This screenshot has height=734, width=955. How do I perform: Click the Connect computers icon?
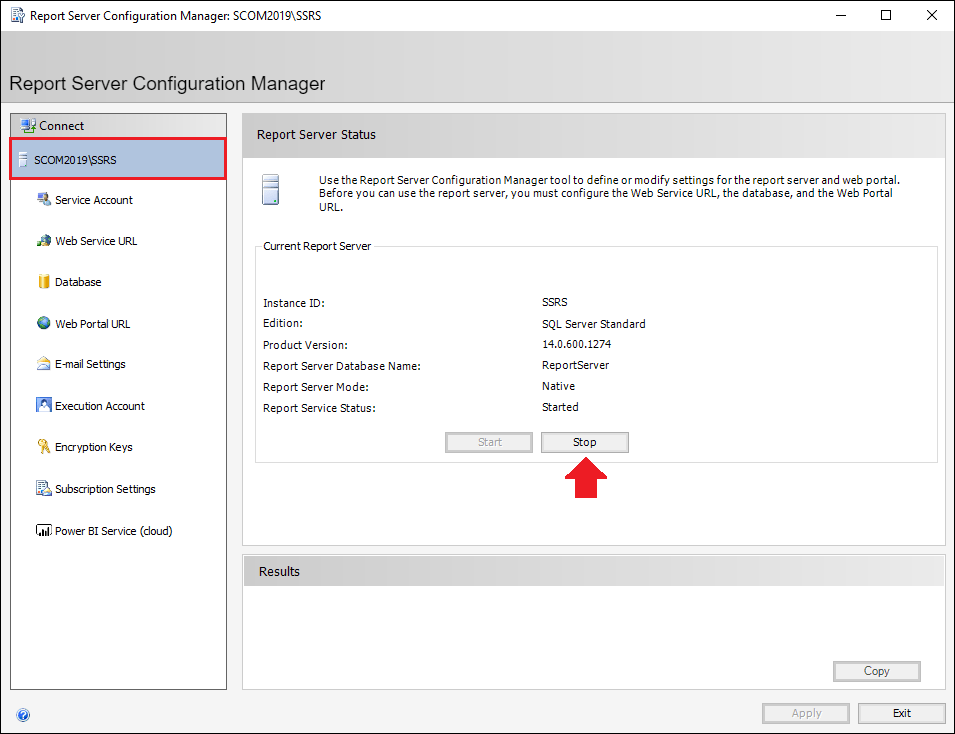click(28, 125)
